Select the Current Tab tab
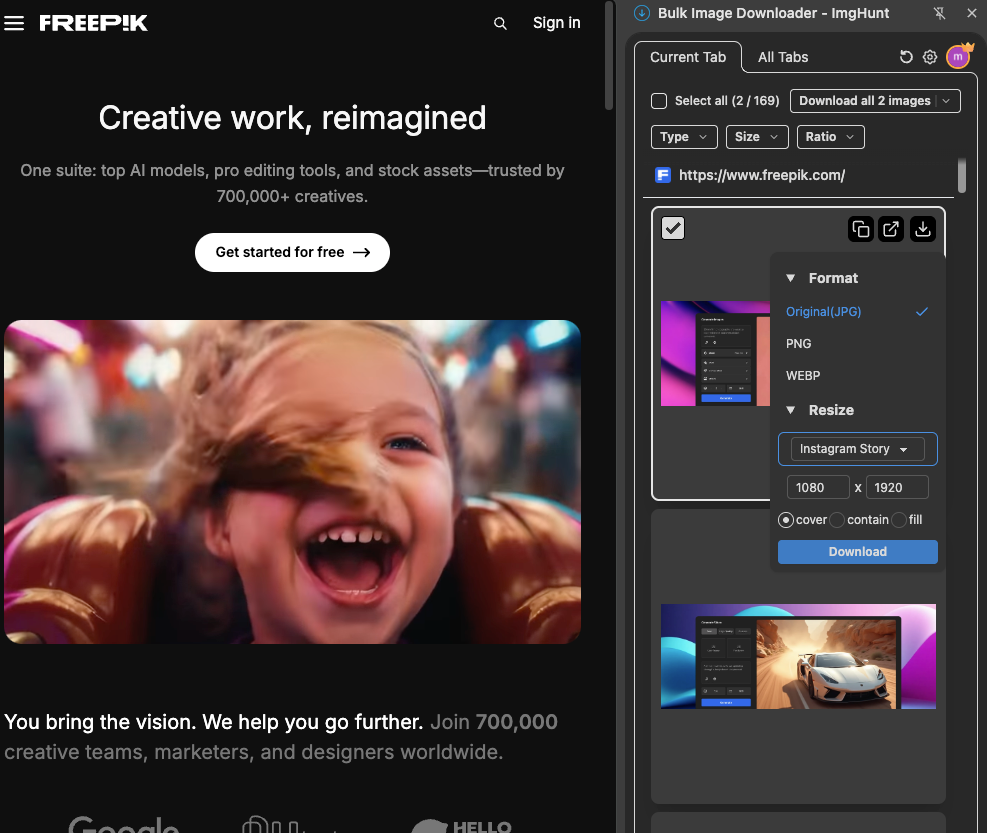987x833 pixels. (x=688, y=57)
